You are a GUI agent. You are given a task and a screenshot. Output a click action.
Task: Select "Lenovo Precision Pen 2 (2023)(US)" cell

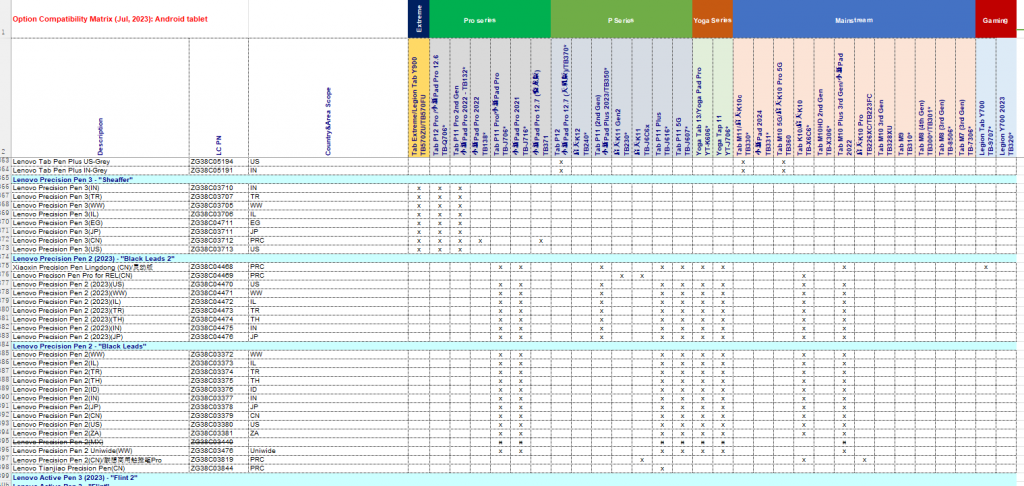101,285
